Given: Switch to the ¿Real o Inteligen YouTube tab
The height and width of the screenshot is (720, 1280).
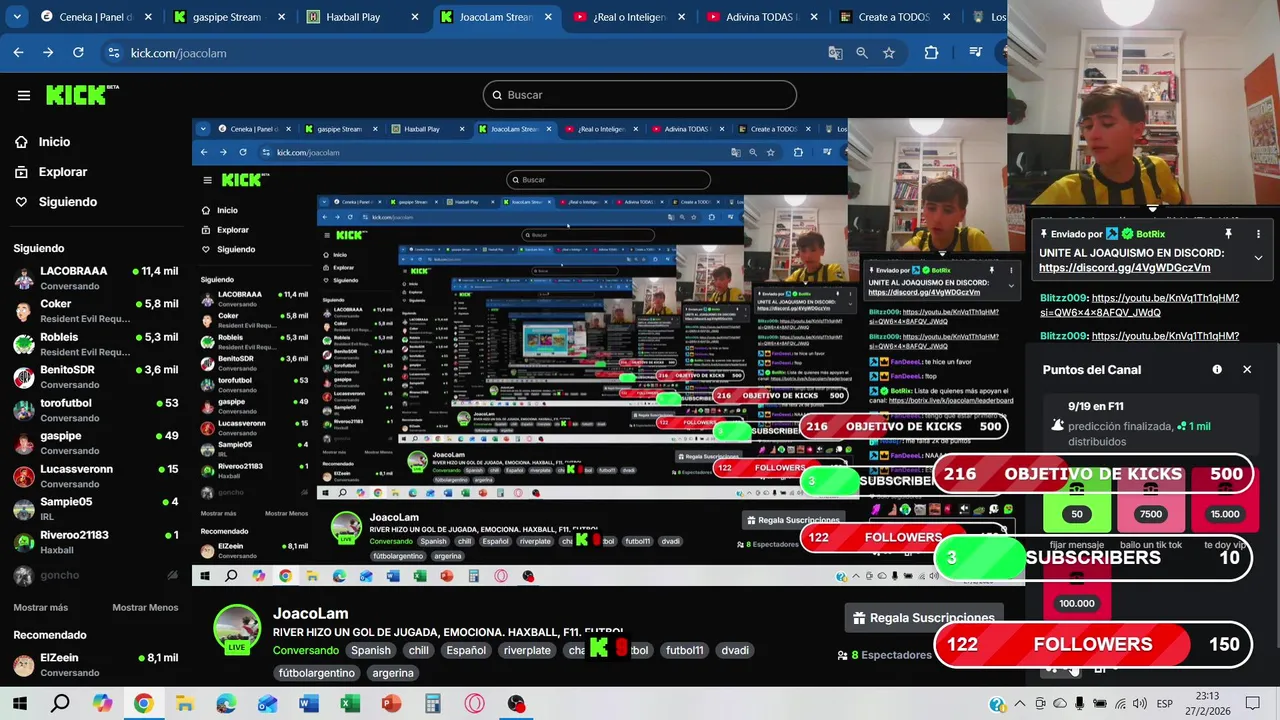Looking at the screenshot, I should (x=630, y=17).
